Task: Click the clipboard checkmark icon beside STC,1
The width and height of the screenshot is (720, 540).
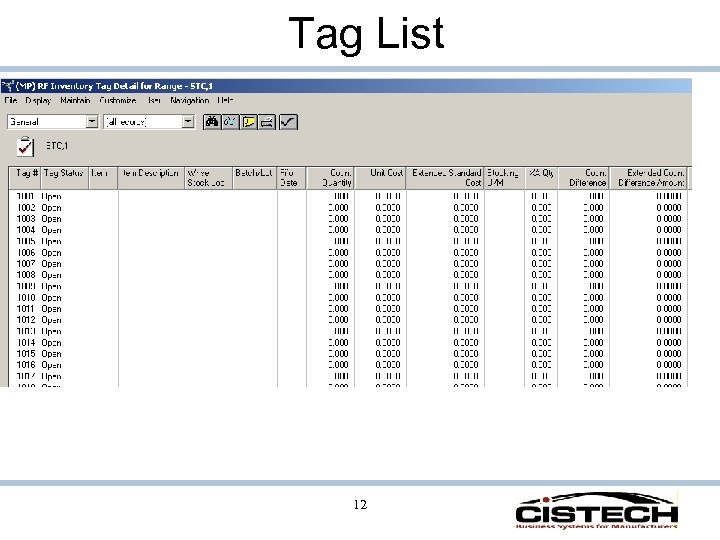Action: click(x=25, y=146)
